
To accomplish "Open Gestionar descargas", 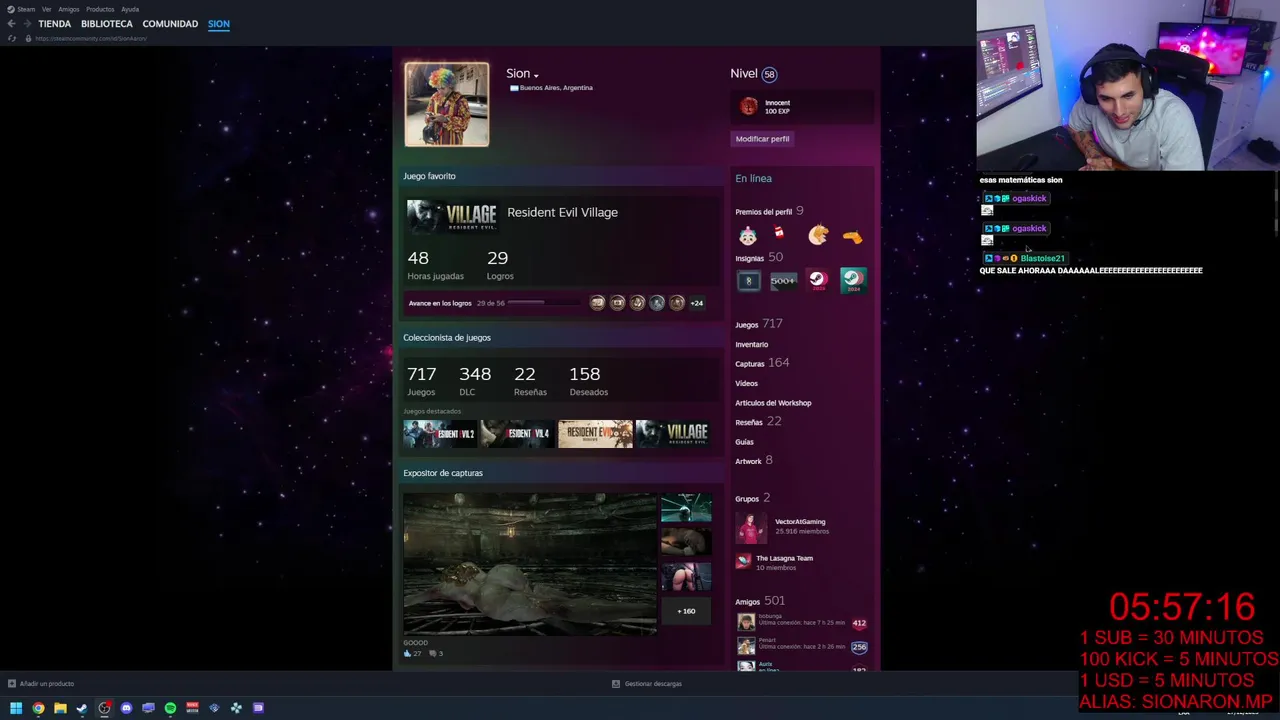I will click(x=647, y=684).
